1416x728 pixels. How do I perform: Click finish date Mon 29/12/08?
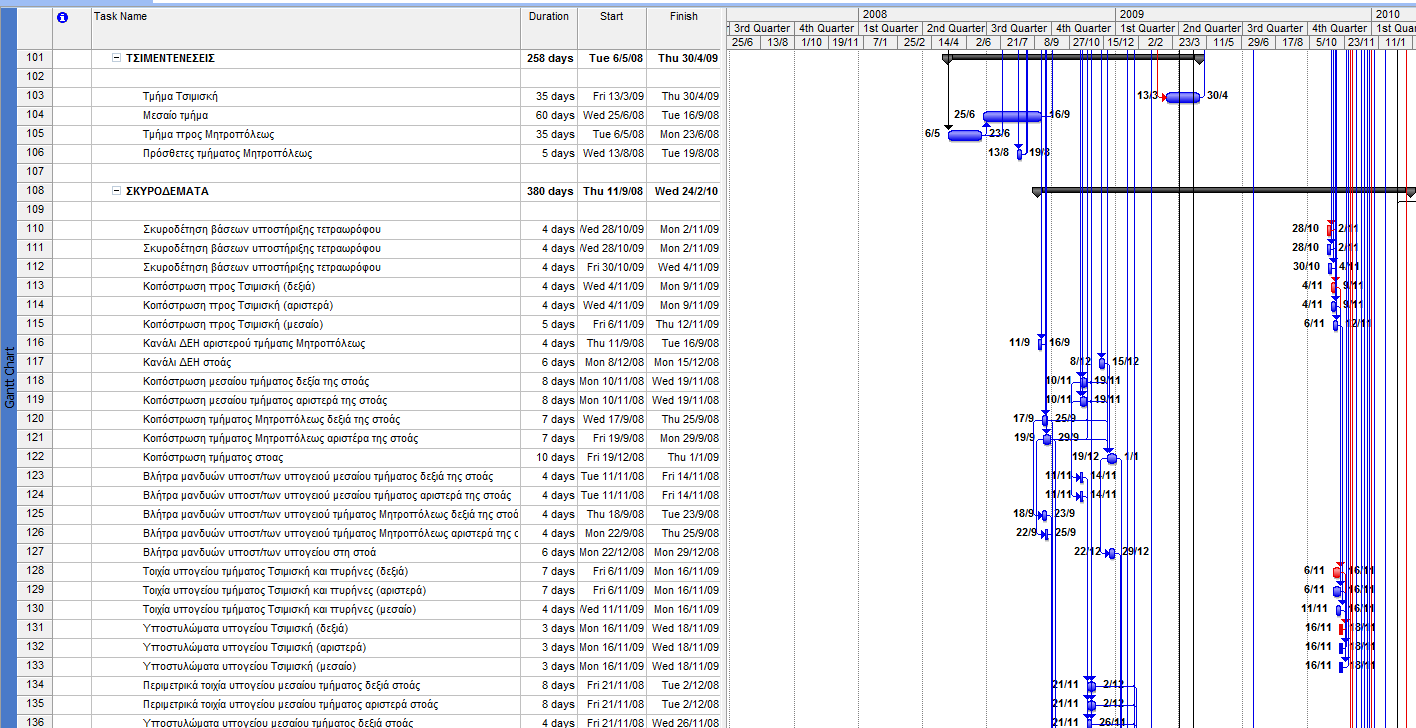pyautogui.click(x=686, y=552)
